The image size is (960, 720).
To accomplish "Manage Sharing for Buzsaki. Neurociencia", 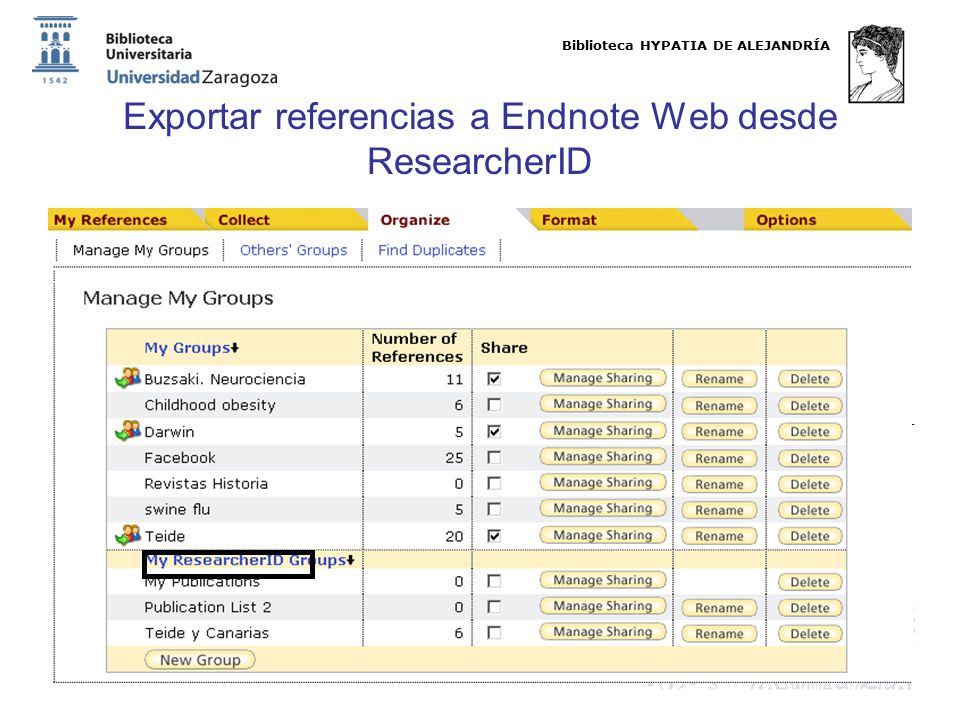I will coord(603,378).
